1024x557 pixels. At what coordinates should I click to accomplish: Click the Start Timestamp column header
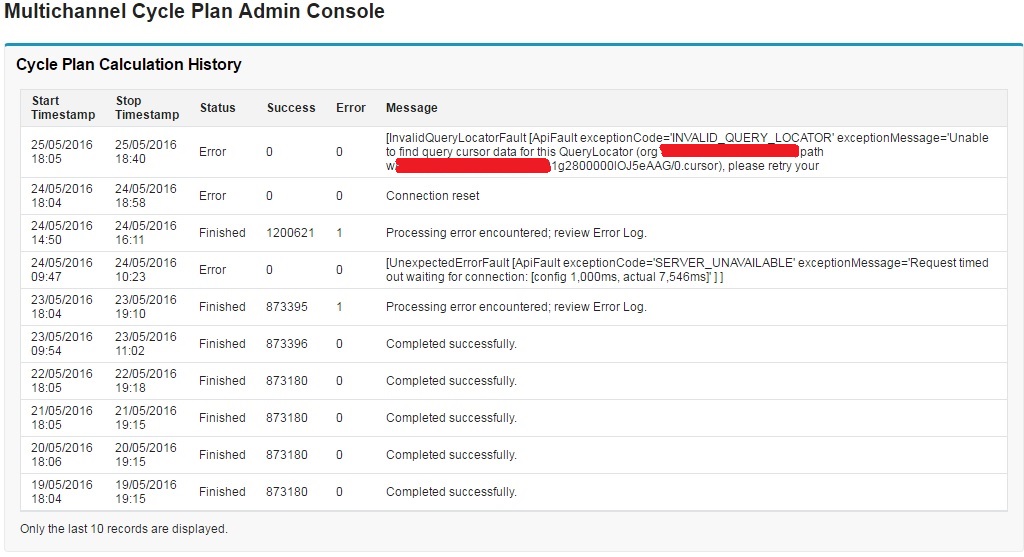63,108
